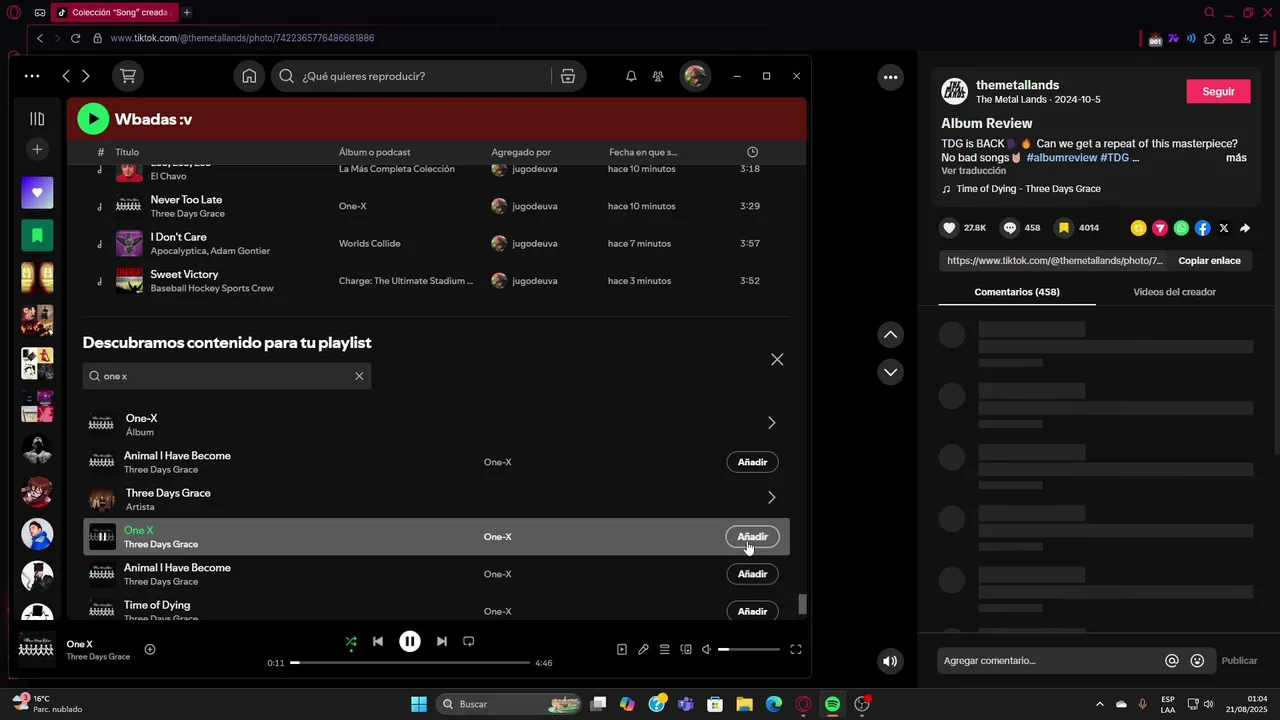Close the discover content section

coord(777,359)
